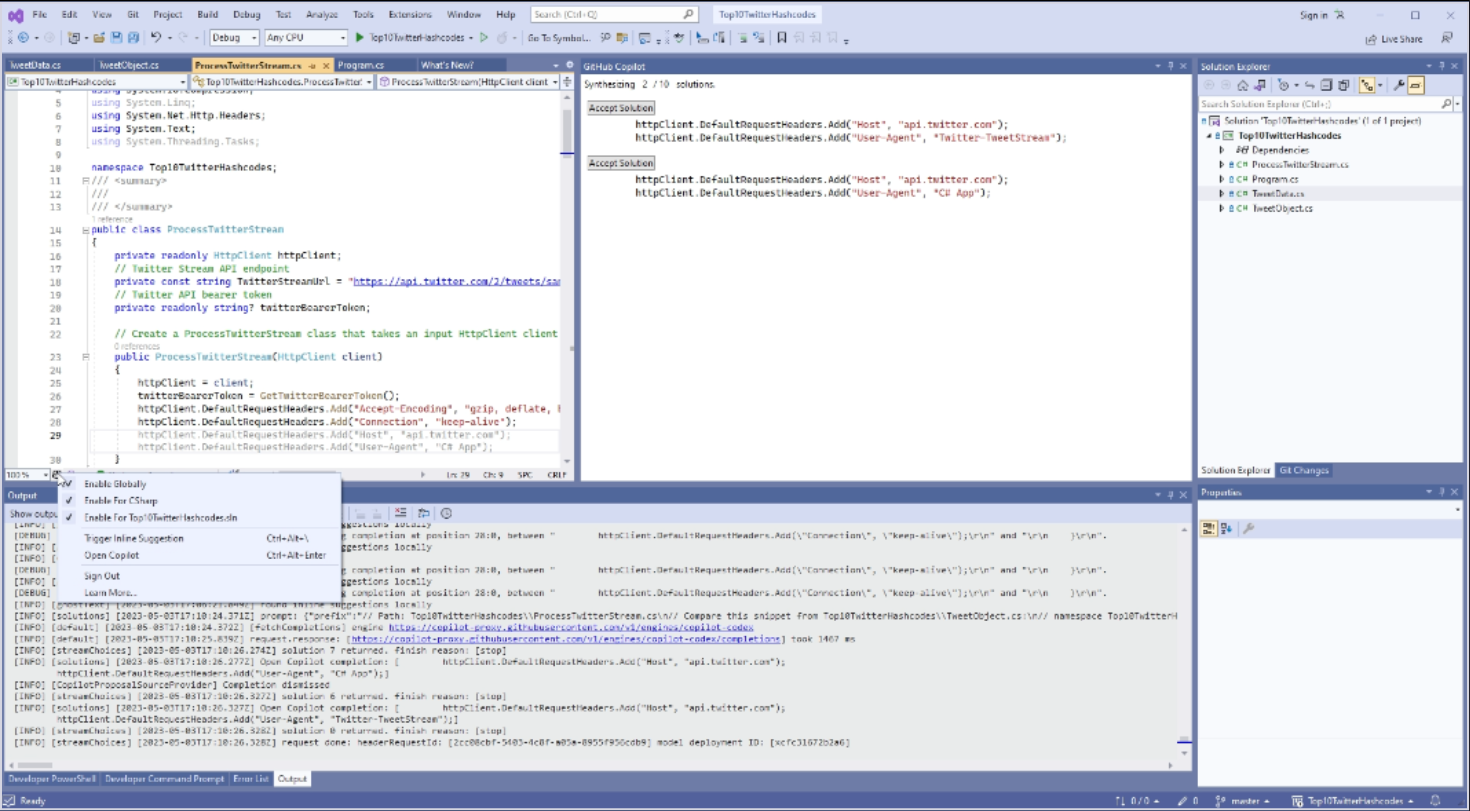The height and width of the screenshot is (811, 1470).
Task: Click the Undo arrow icon
Action: [x=156, y=37]
